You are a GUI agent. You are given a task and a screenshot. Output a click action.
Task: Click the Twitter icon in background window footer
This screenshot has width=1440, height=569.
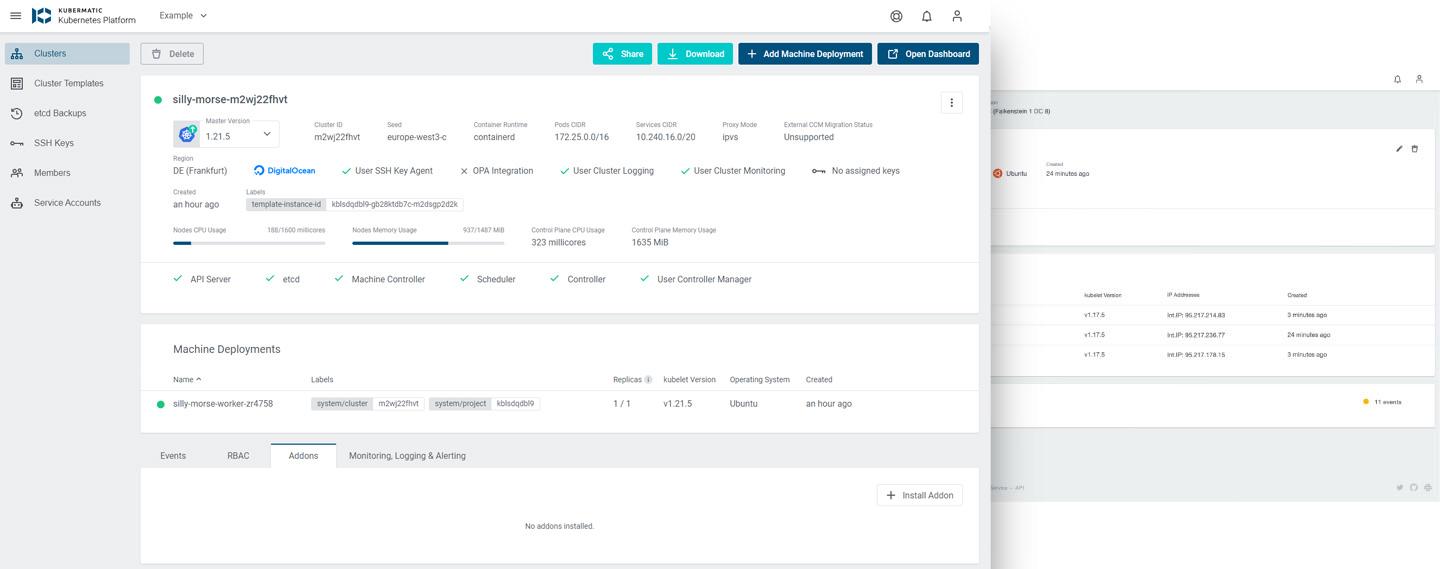pyautogui.click(x=1400, y=487)
